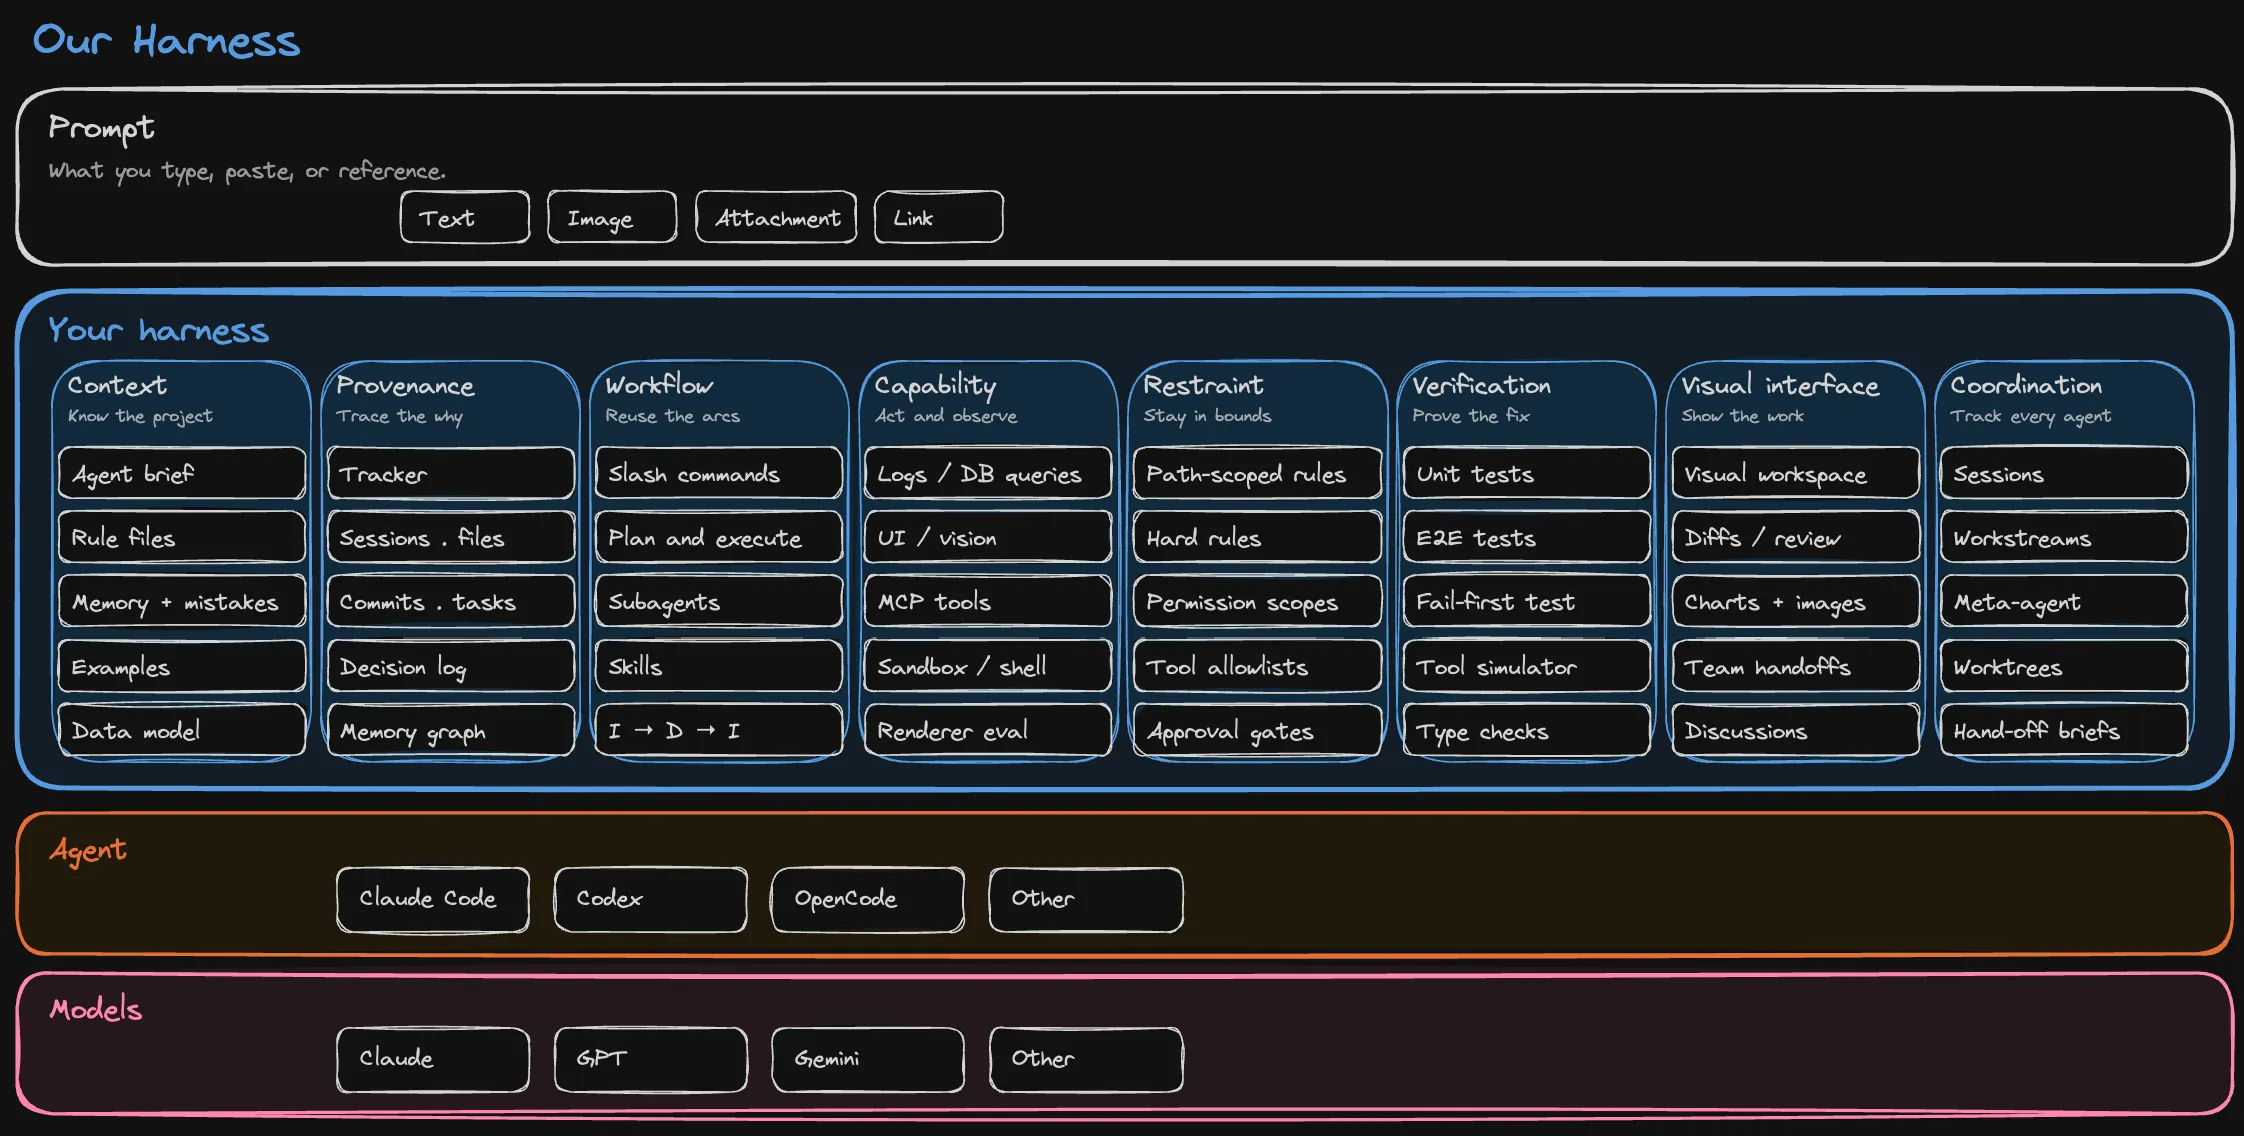Click the Gemini model box
Image resolution: width=2244 pixels, height=1136 pixels.
[868, 1059]
